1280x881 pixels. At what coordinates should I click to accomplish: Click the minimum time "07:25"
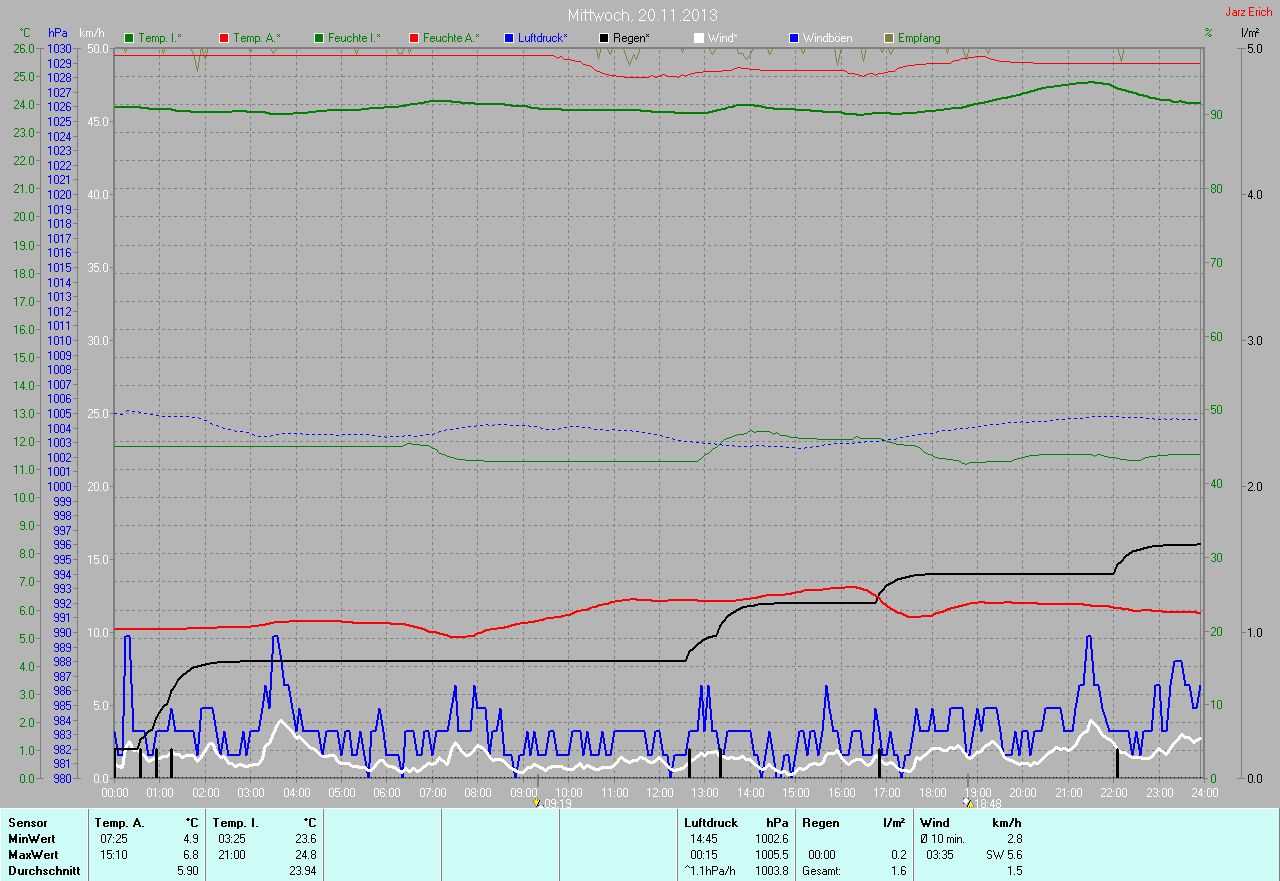113,839
